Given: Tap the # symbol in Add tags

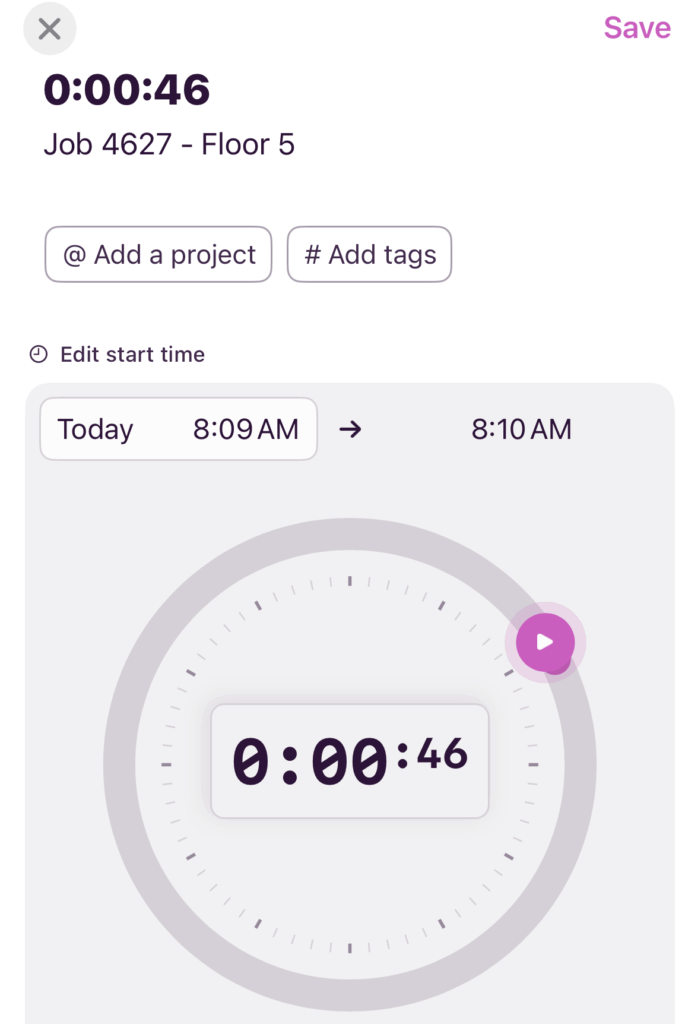Looking at the screenshot, I should click(313, 255).
